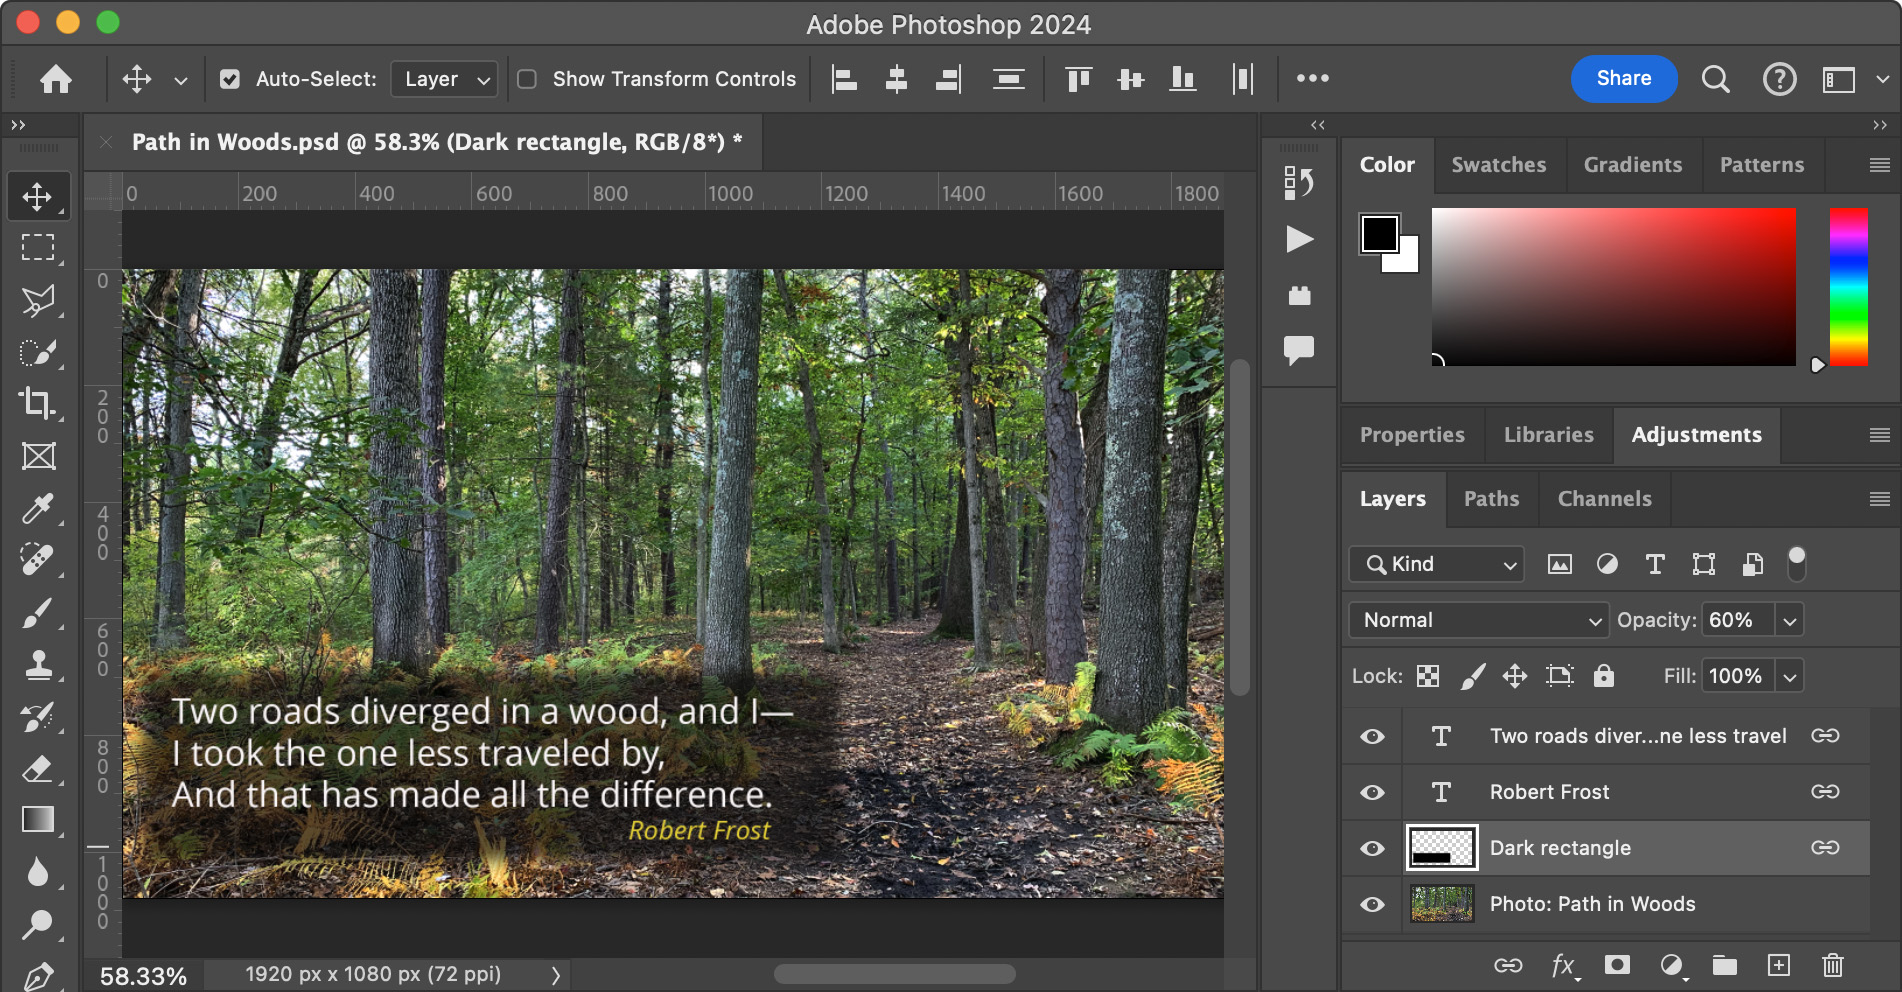Expand the Opacity 60% dropdown arrow
The image size is (1902, 992).
click(1789, 620)
